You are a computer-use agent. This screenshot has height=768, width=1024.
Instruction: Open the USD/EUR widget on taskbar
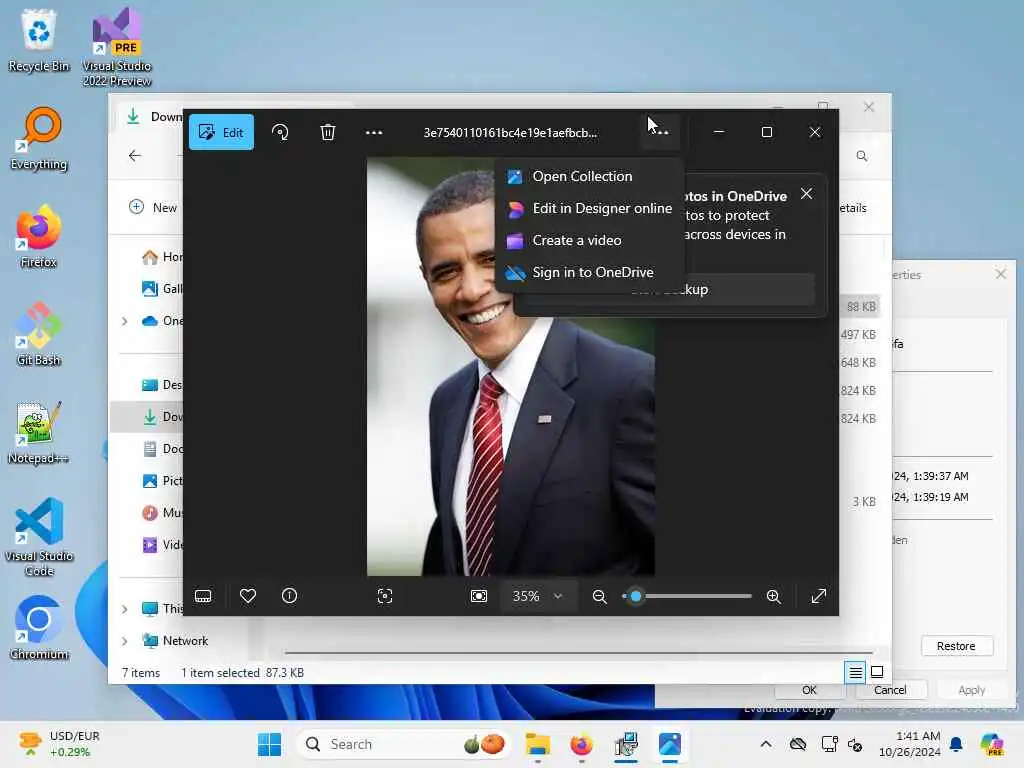point(60,744)
